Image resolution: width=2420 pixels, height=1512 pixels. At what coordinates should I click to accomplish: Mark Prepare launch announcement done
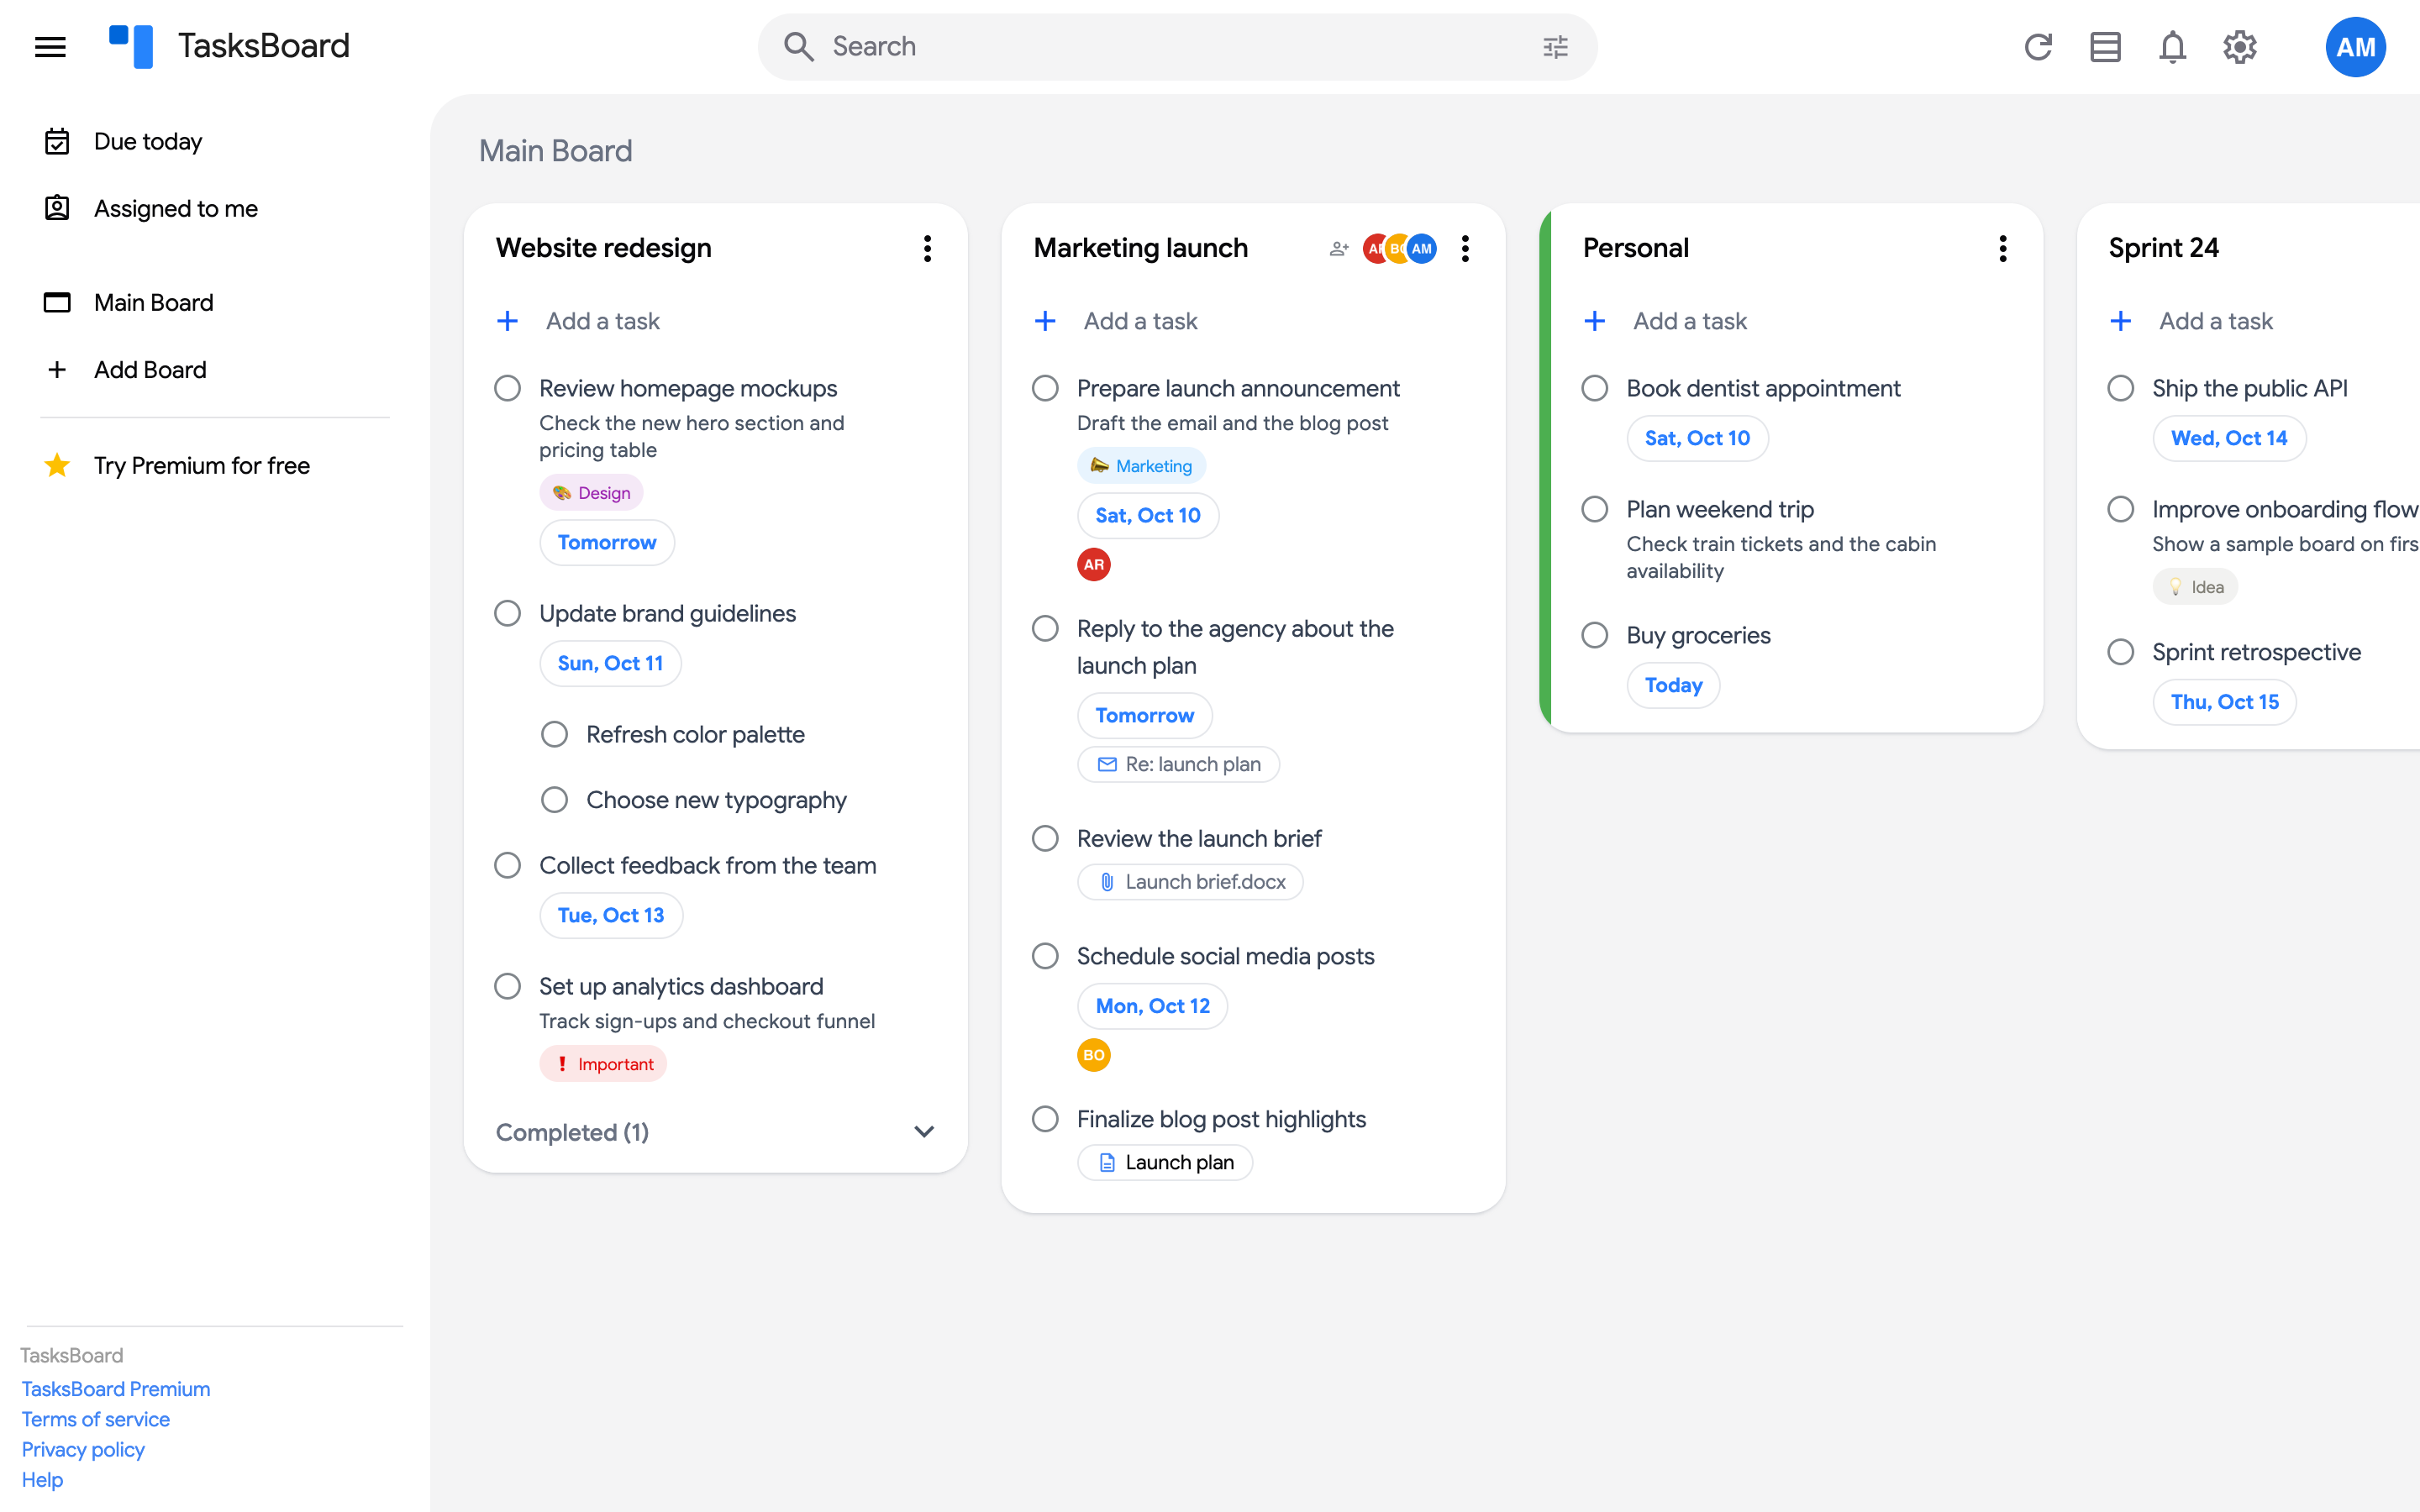[1045, 388]
